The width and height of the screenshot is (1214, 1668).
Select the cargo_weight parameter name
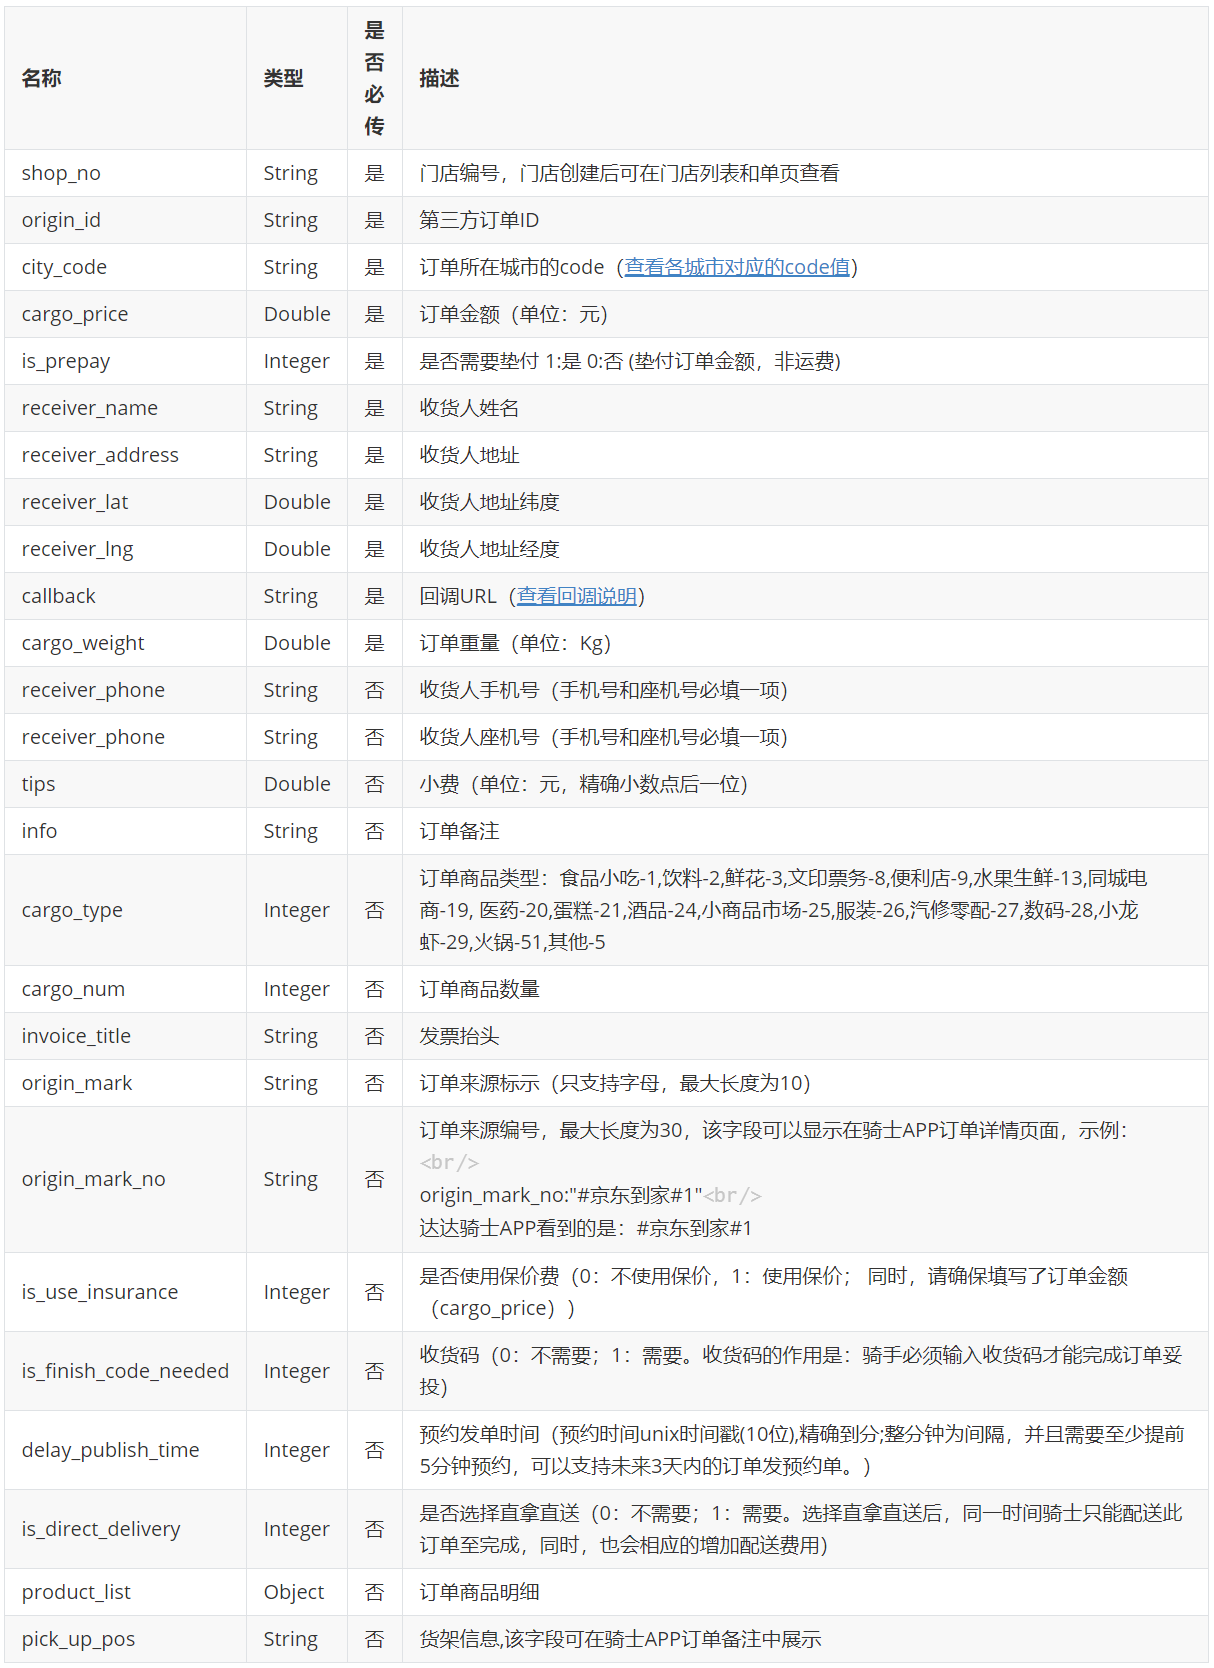pyautogui.click(x=83, y=643)
